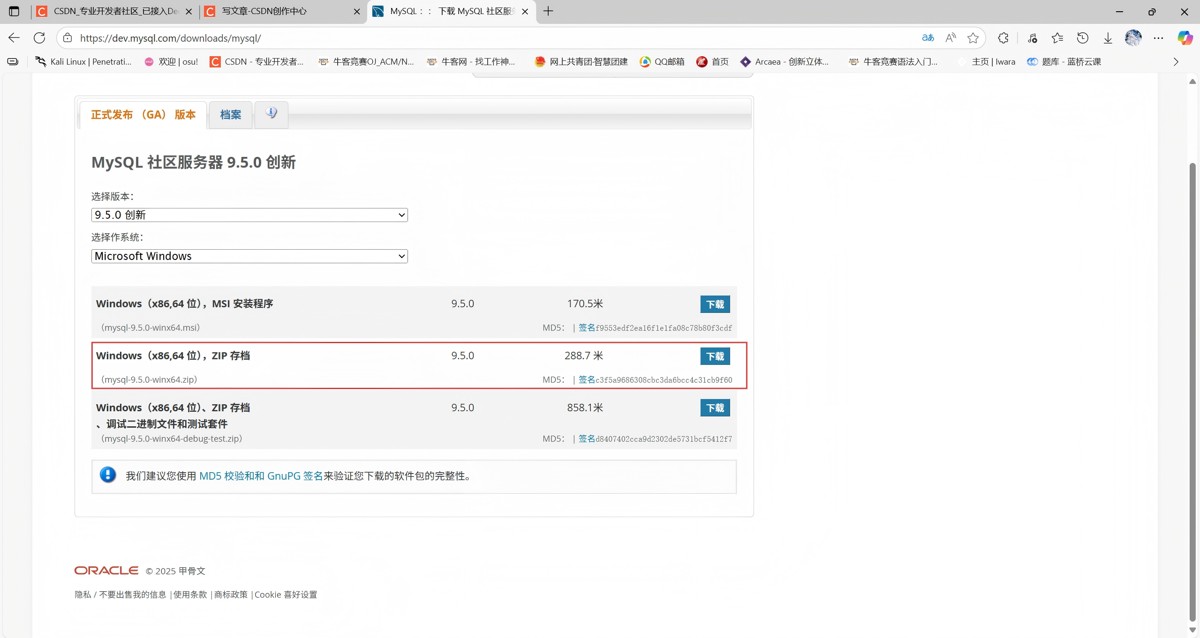Image resolution: width=1200 pixels, height=638 pixels.
Task: Open the Arcaea - 创新立体 bookmark
Action: tap(785, 62)
